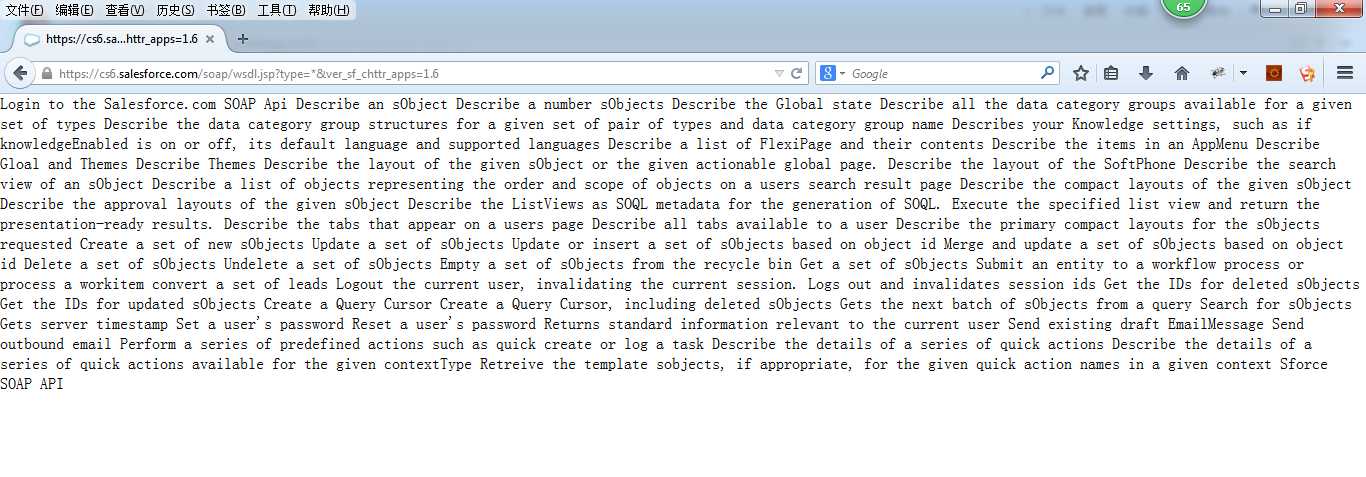Click the bug extension icon
Screen dimensions: 1366x477
[1218, 73]
